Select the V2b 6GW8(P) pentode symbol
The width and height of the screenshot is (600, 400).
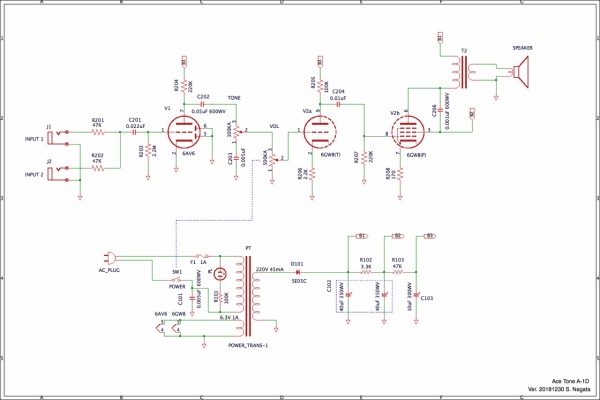[x=408, y=132]
